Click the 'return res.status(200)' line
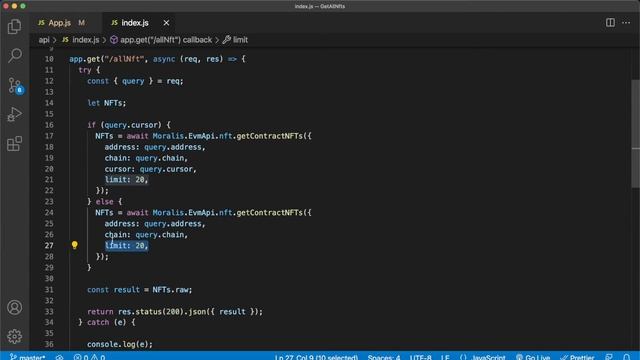 pos(175,311)
